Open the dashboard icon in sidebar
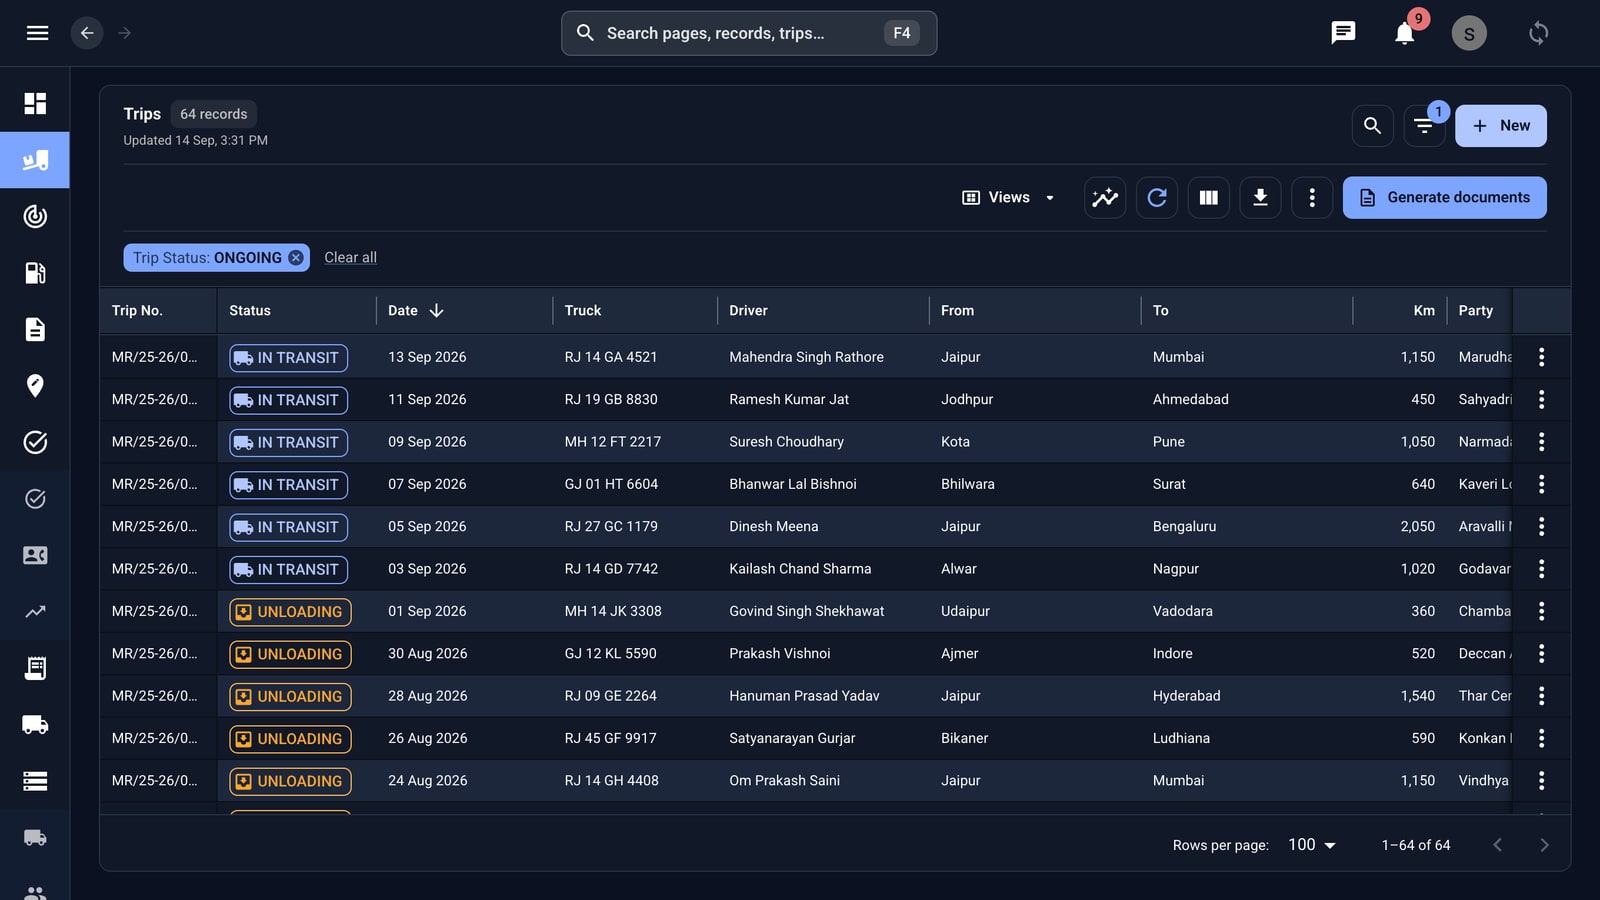The image size is (1600, 900). [x=35, y=103]
